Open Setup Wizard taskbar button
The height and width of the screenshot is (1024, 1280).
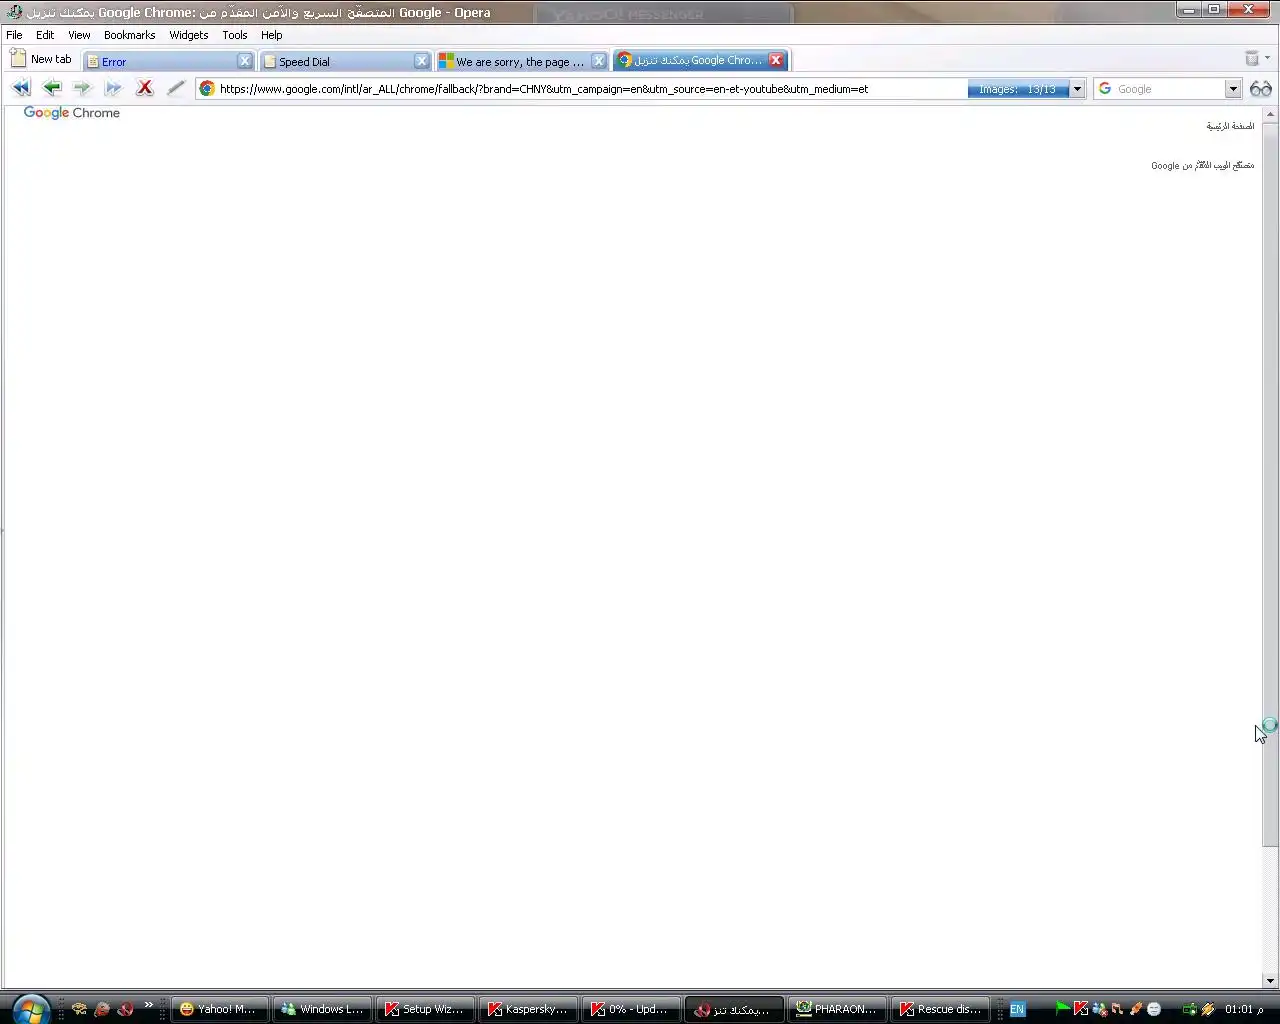tap(425, 1009)
